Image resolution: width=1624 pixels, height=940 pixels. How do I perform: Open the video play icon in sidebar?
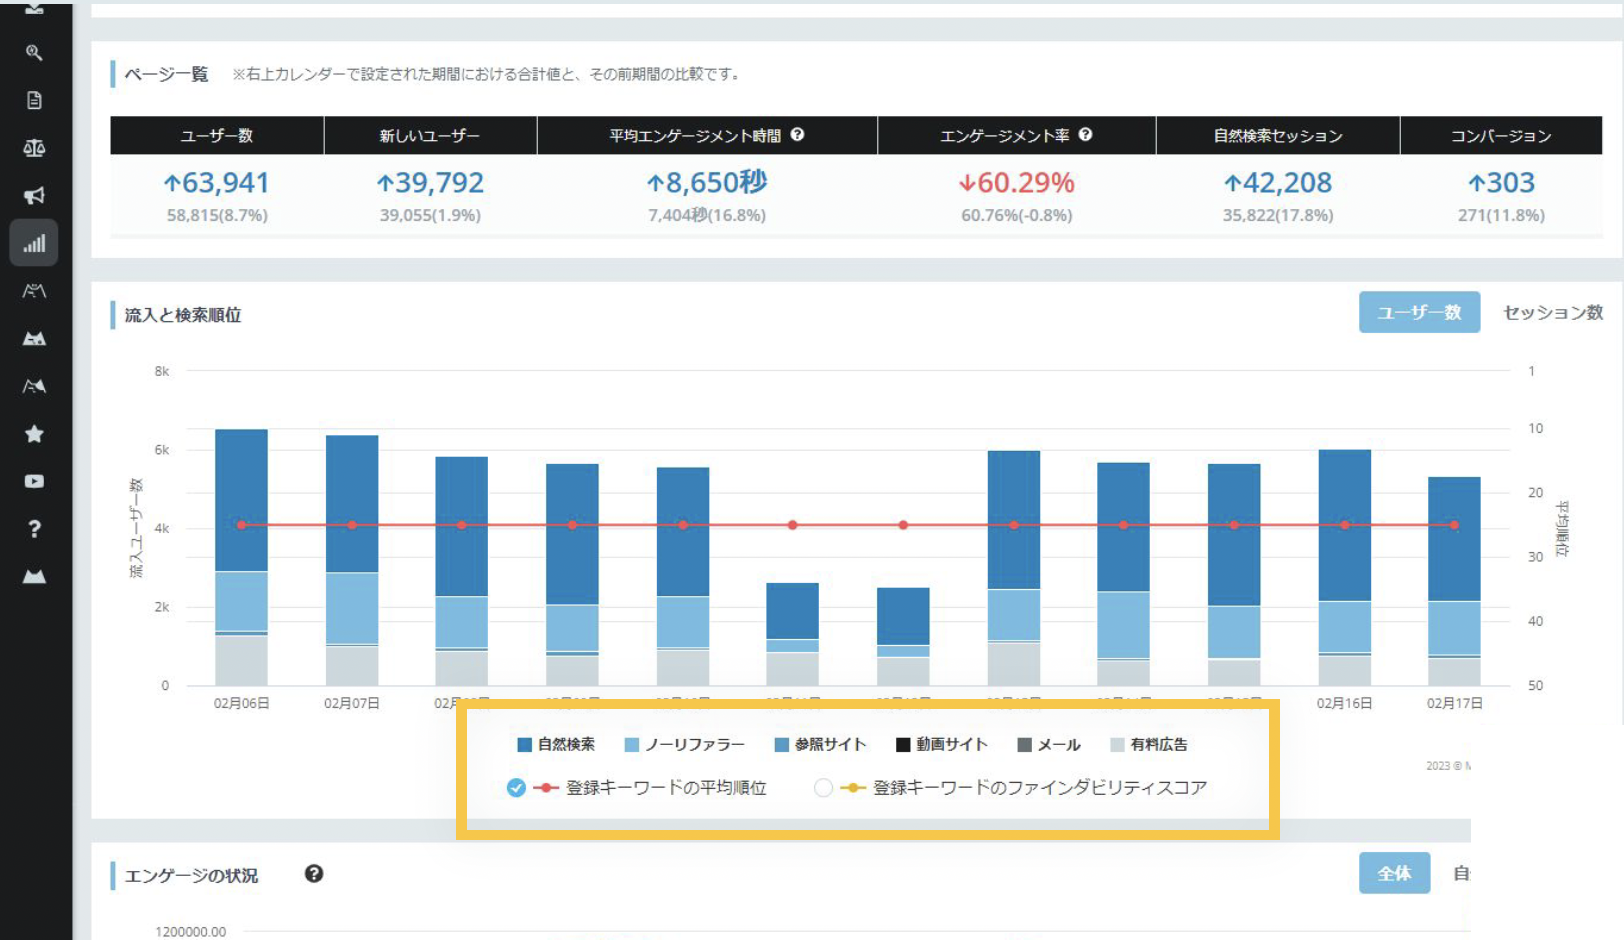pyautogui.click(x=34, y=481)
